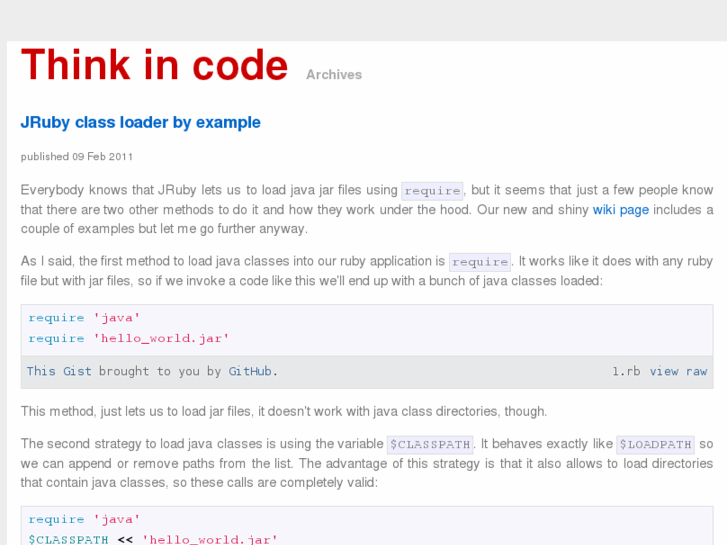Open "view raw" for the first gist
Image resolution: width=727 pixels, height=545 pixels.
point(678,371)
